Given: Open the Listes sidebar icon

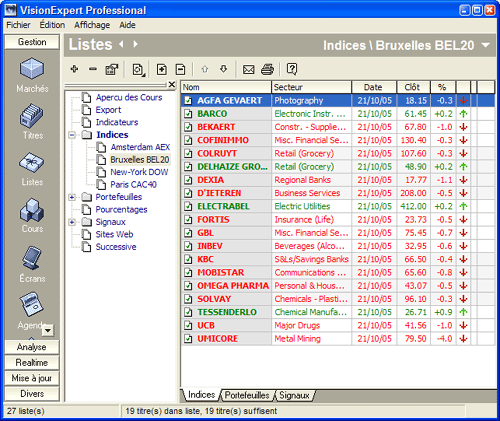Looking at the screenshot, I should pos(32,163).
